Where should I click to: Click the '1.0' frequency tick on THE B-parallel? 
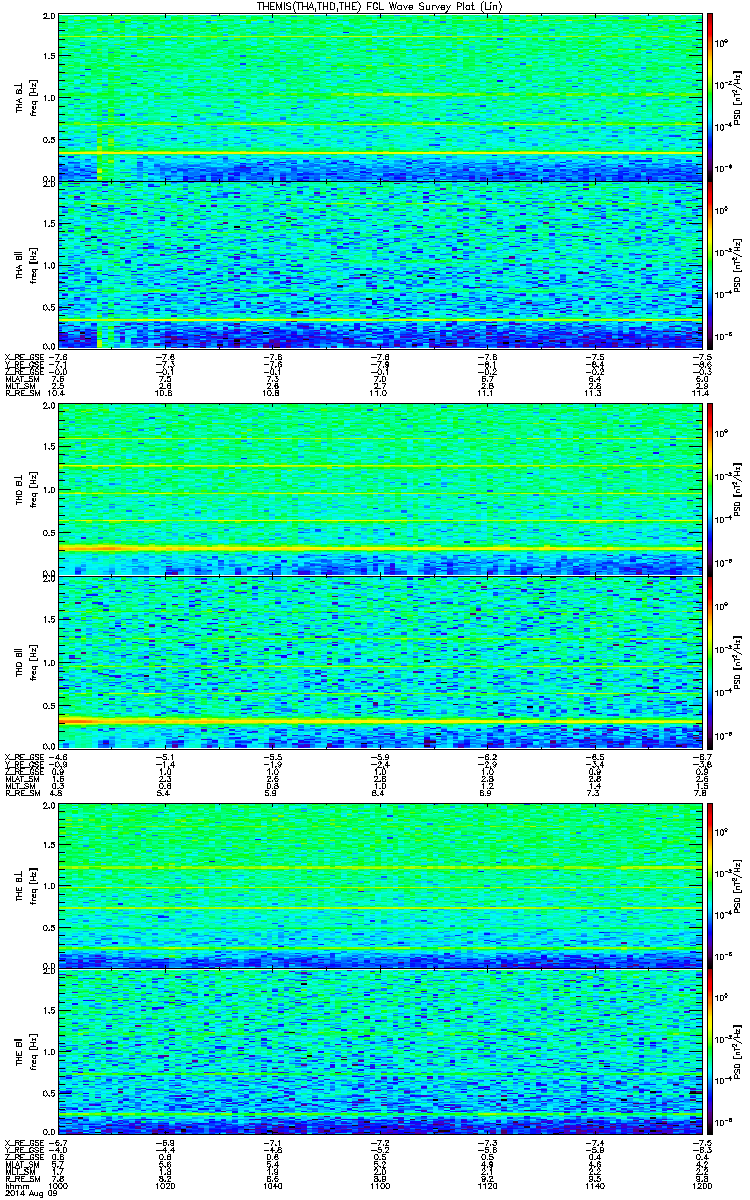point(49,1052)
